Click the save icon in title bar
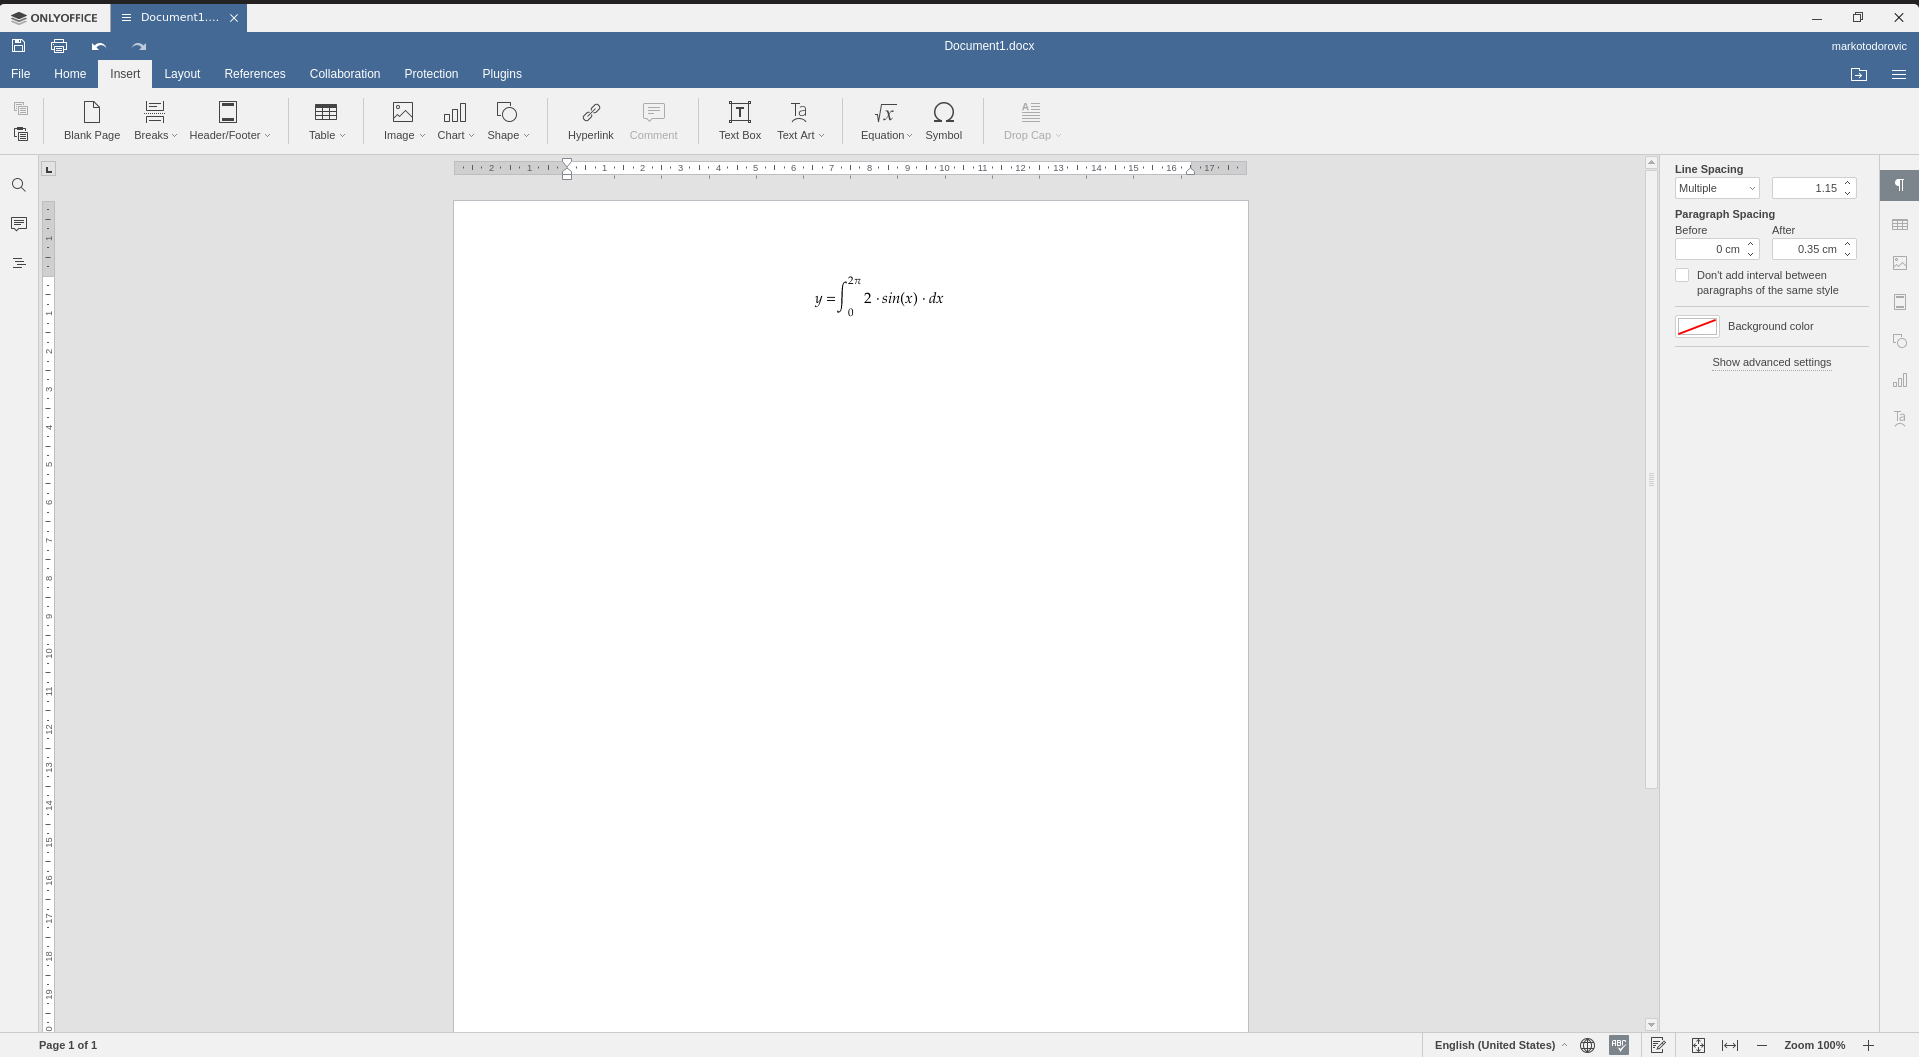 tap(19, 46)
